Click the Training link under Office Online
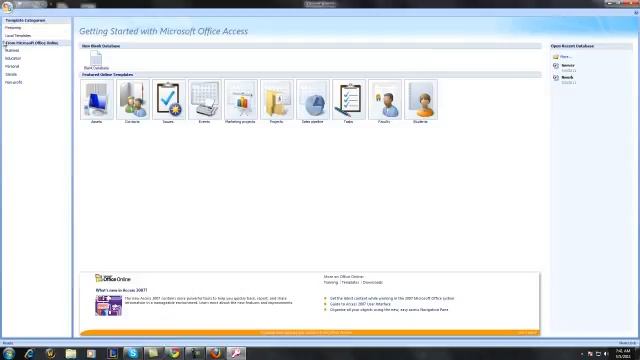 pyautogui.click(x=331, y=282)
